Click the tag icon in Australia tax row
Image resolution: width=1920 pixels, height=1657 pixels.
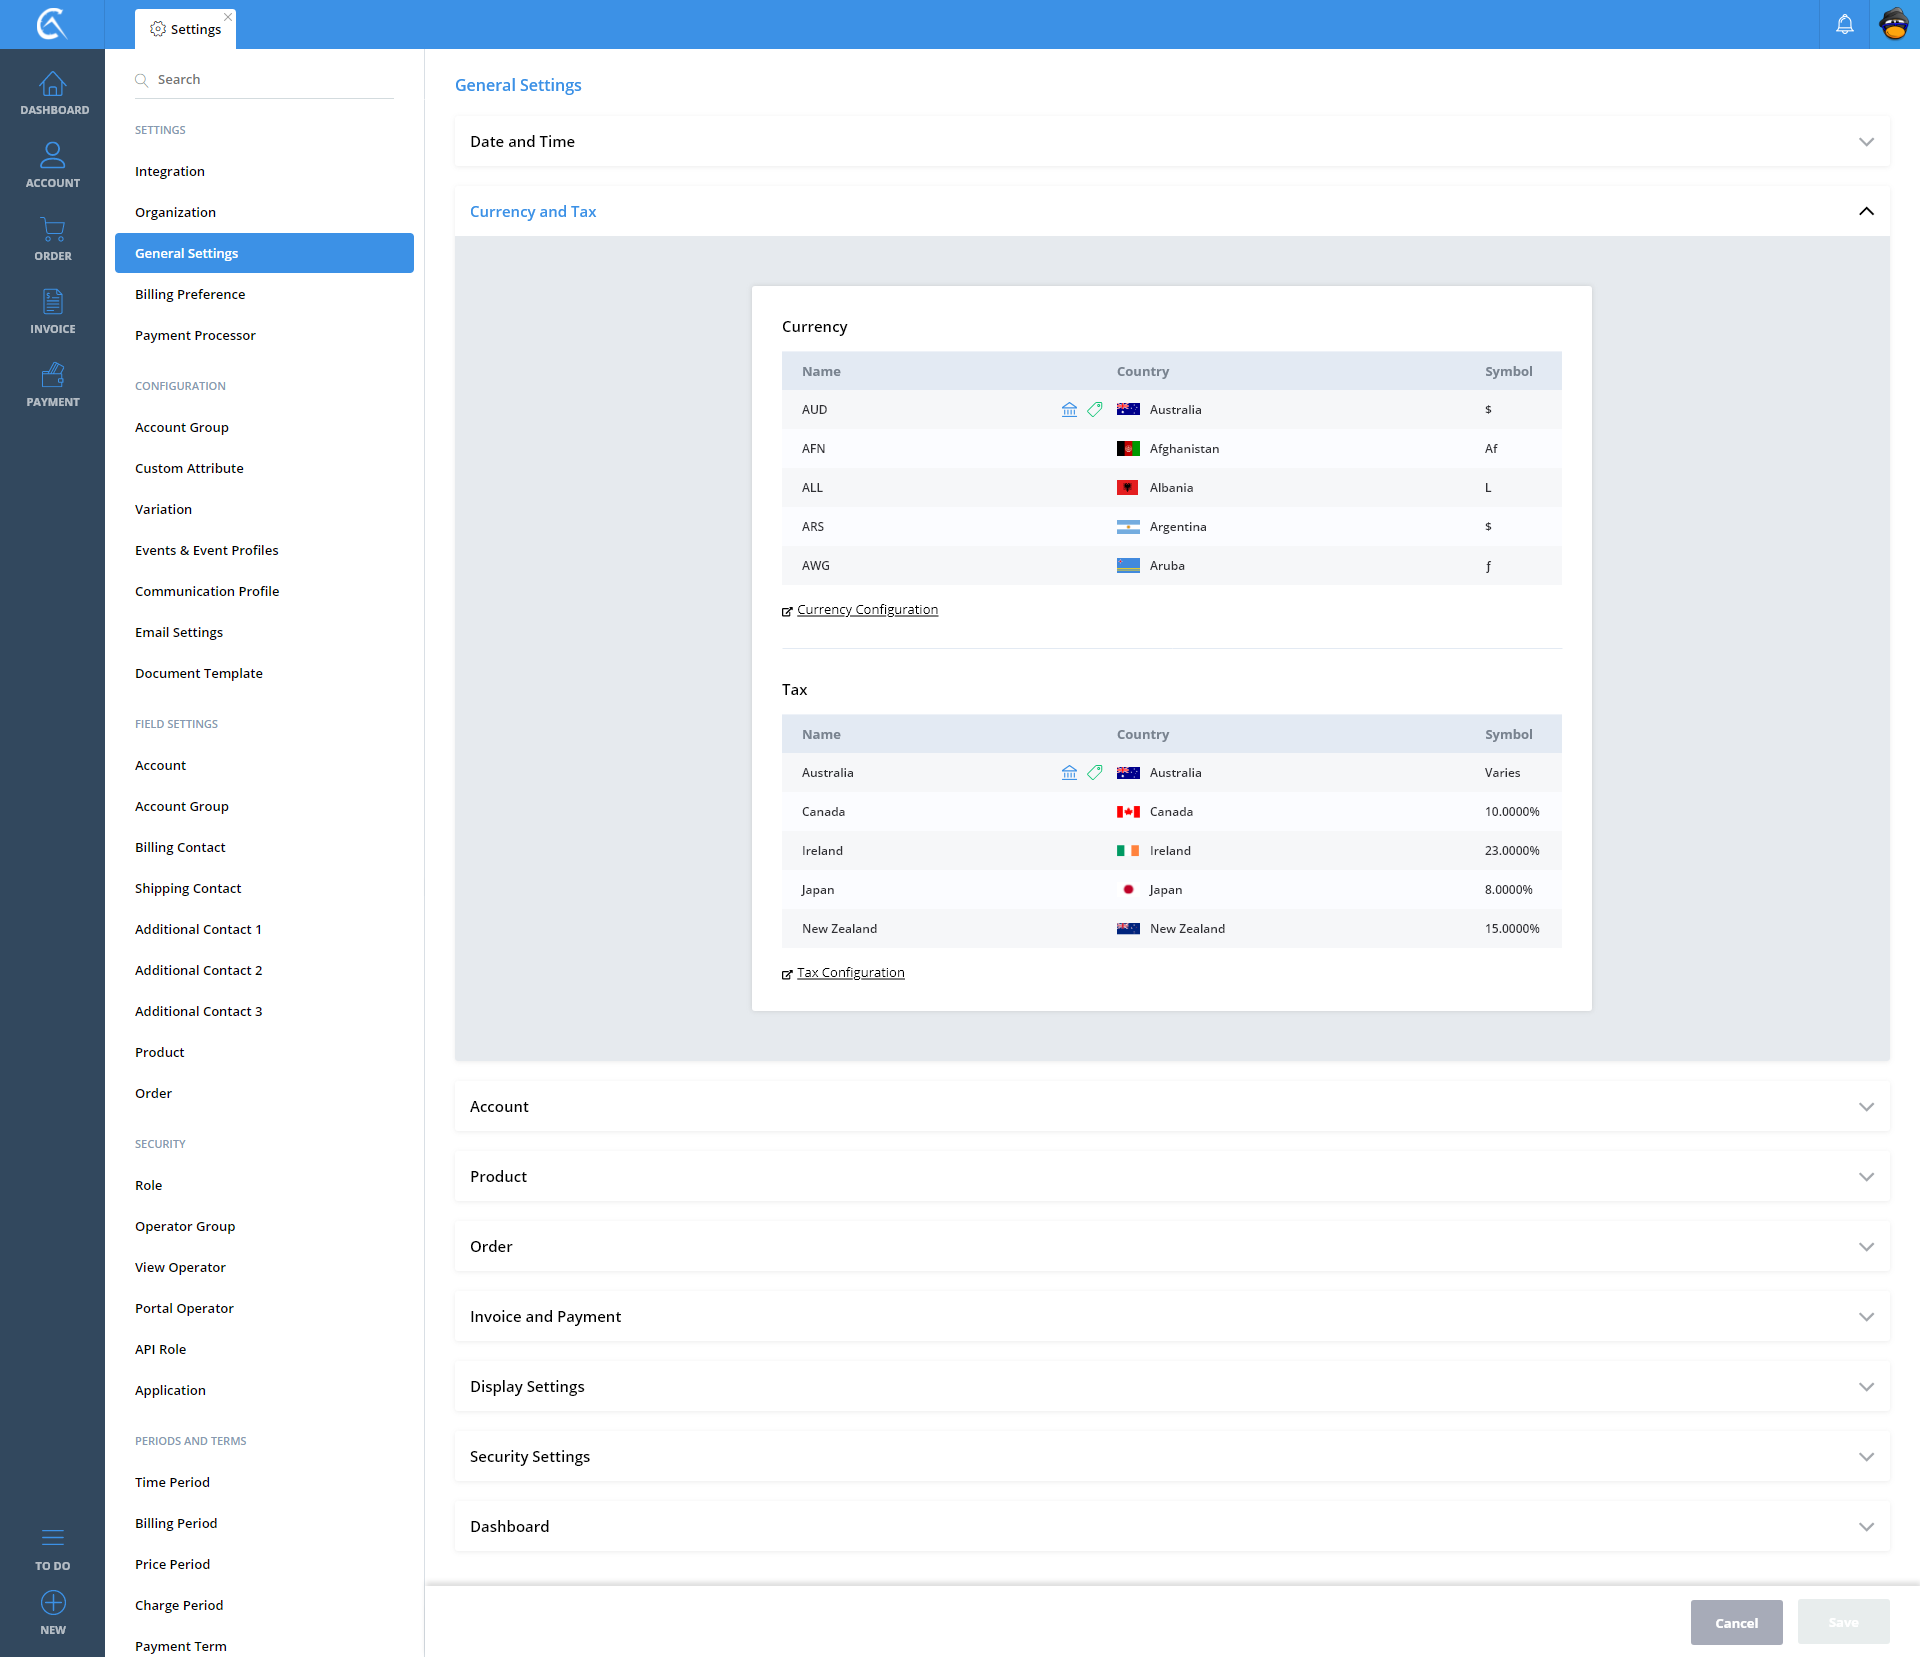click(x=1095, y=773)
